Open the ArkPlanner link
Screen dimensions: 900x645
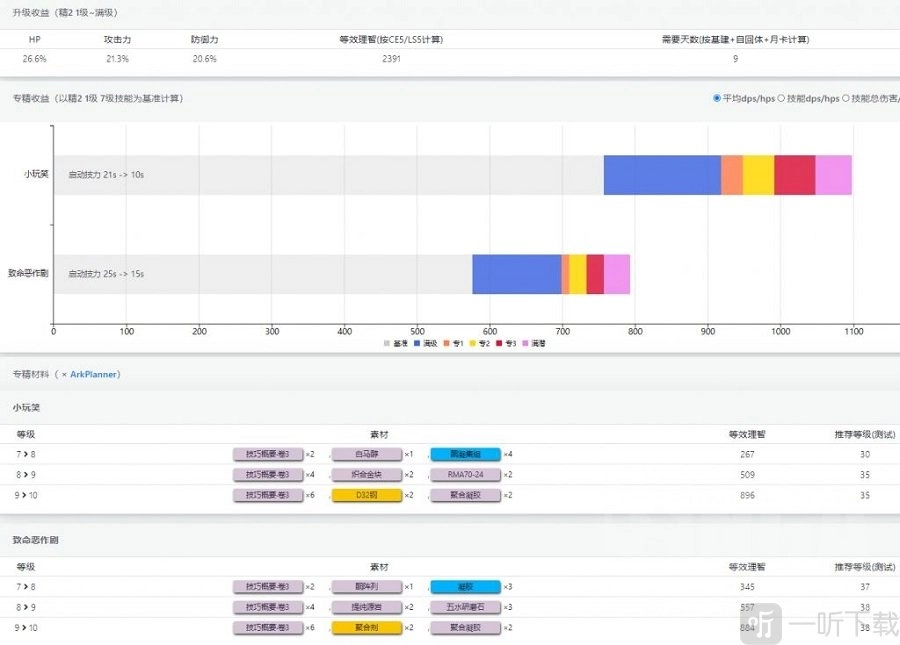94,374
